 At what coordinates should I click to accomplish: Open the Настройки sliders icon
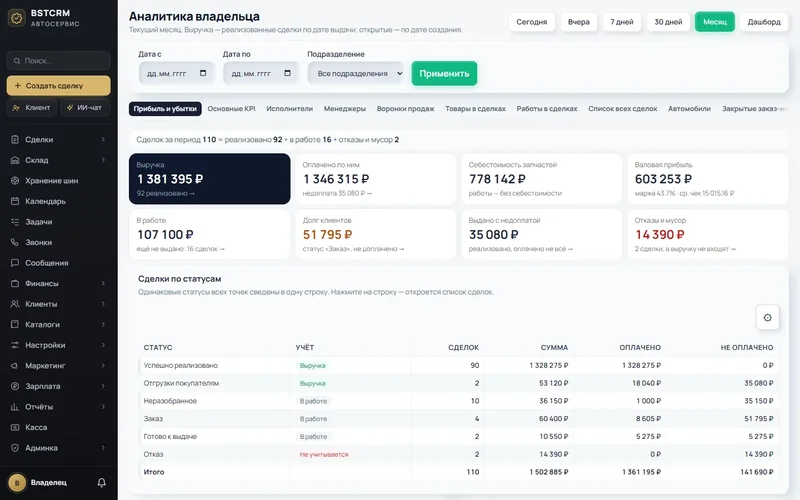click(x=15, y=345)
